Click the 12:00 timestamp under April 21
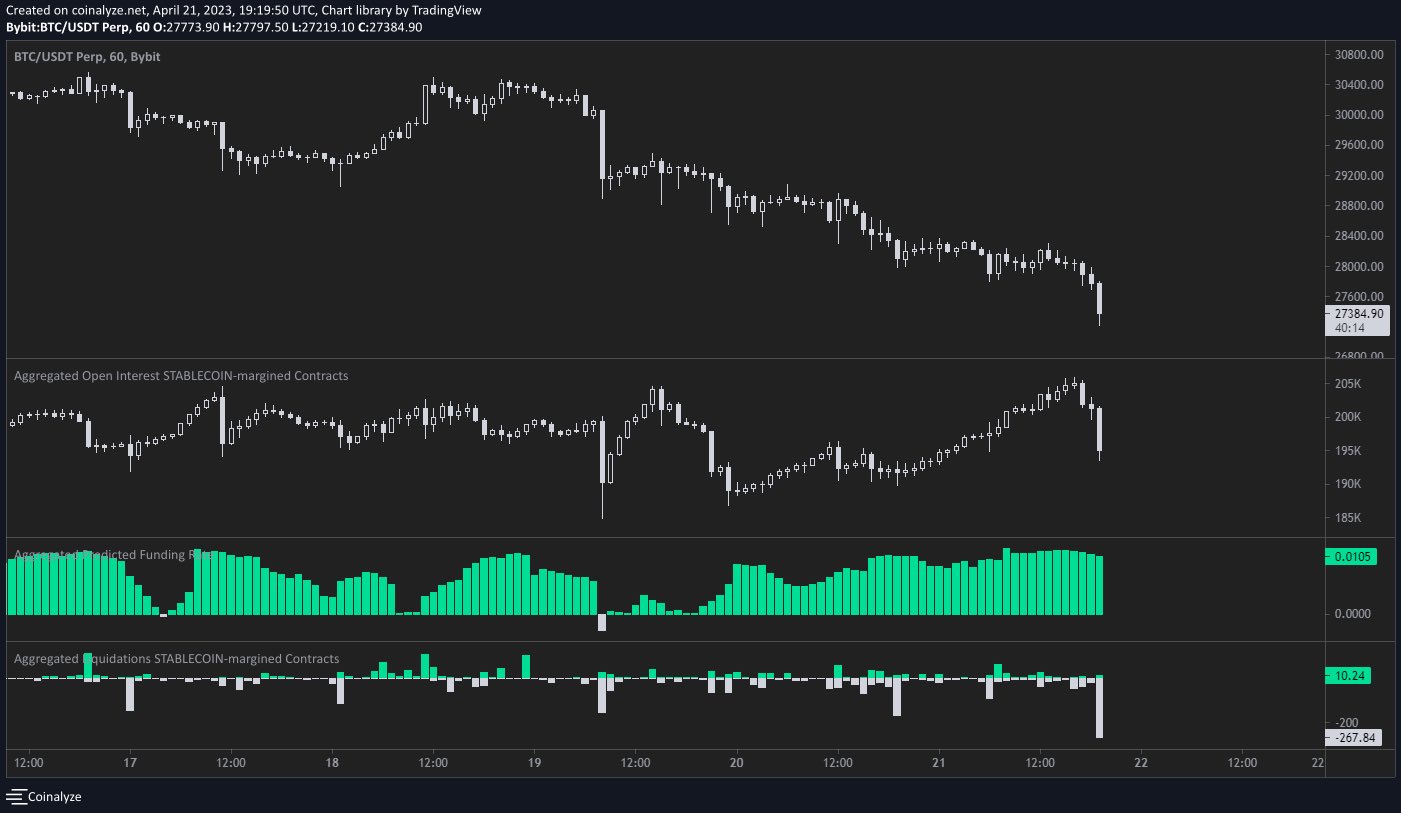The height and width of the screenshot is (813, 1401). point(1040,763)
